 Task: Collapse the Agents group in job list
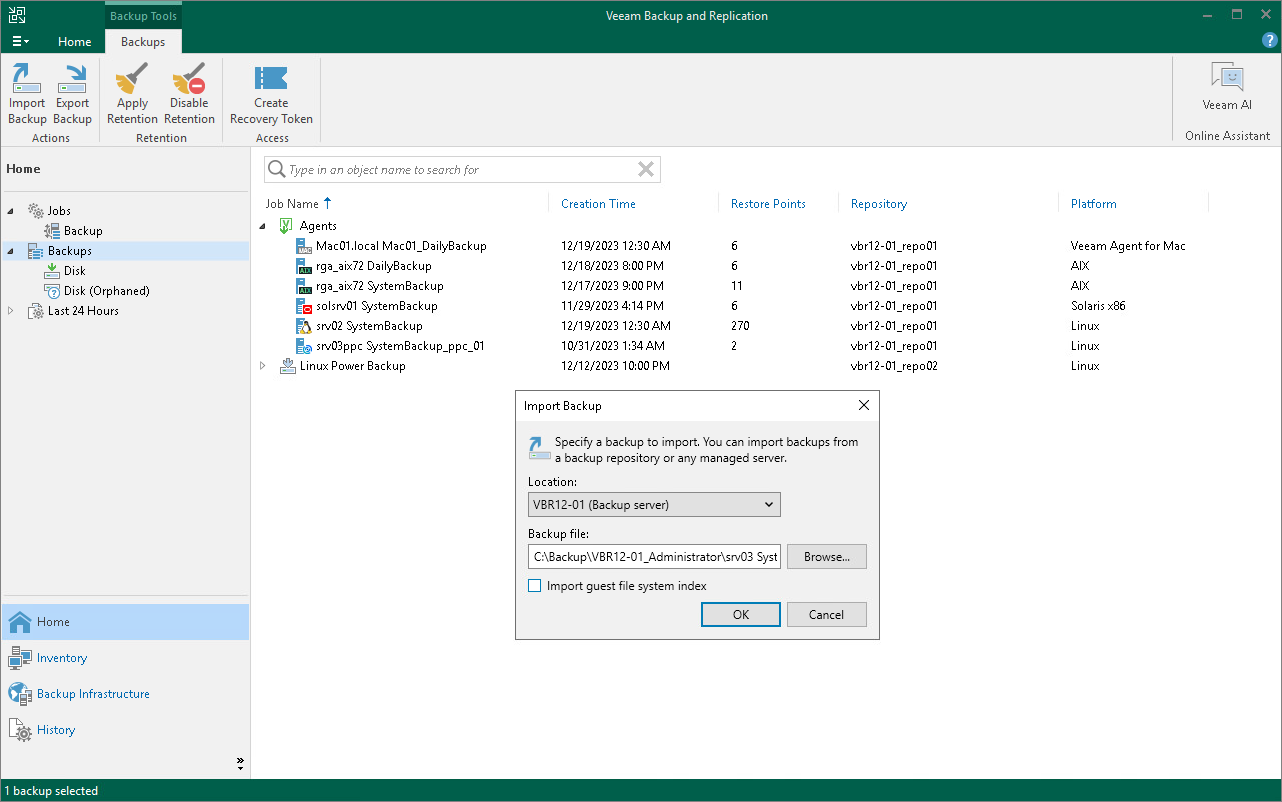(x=263, y=226)
